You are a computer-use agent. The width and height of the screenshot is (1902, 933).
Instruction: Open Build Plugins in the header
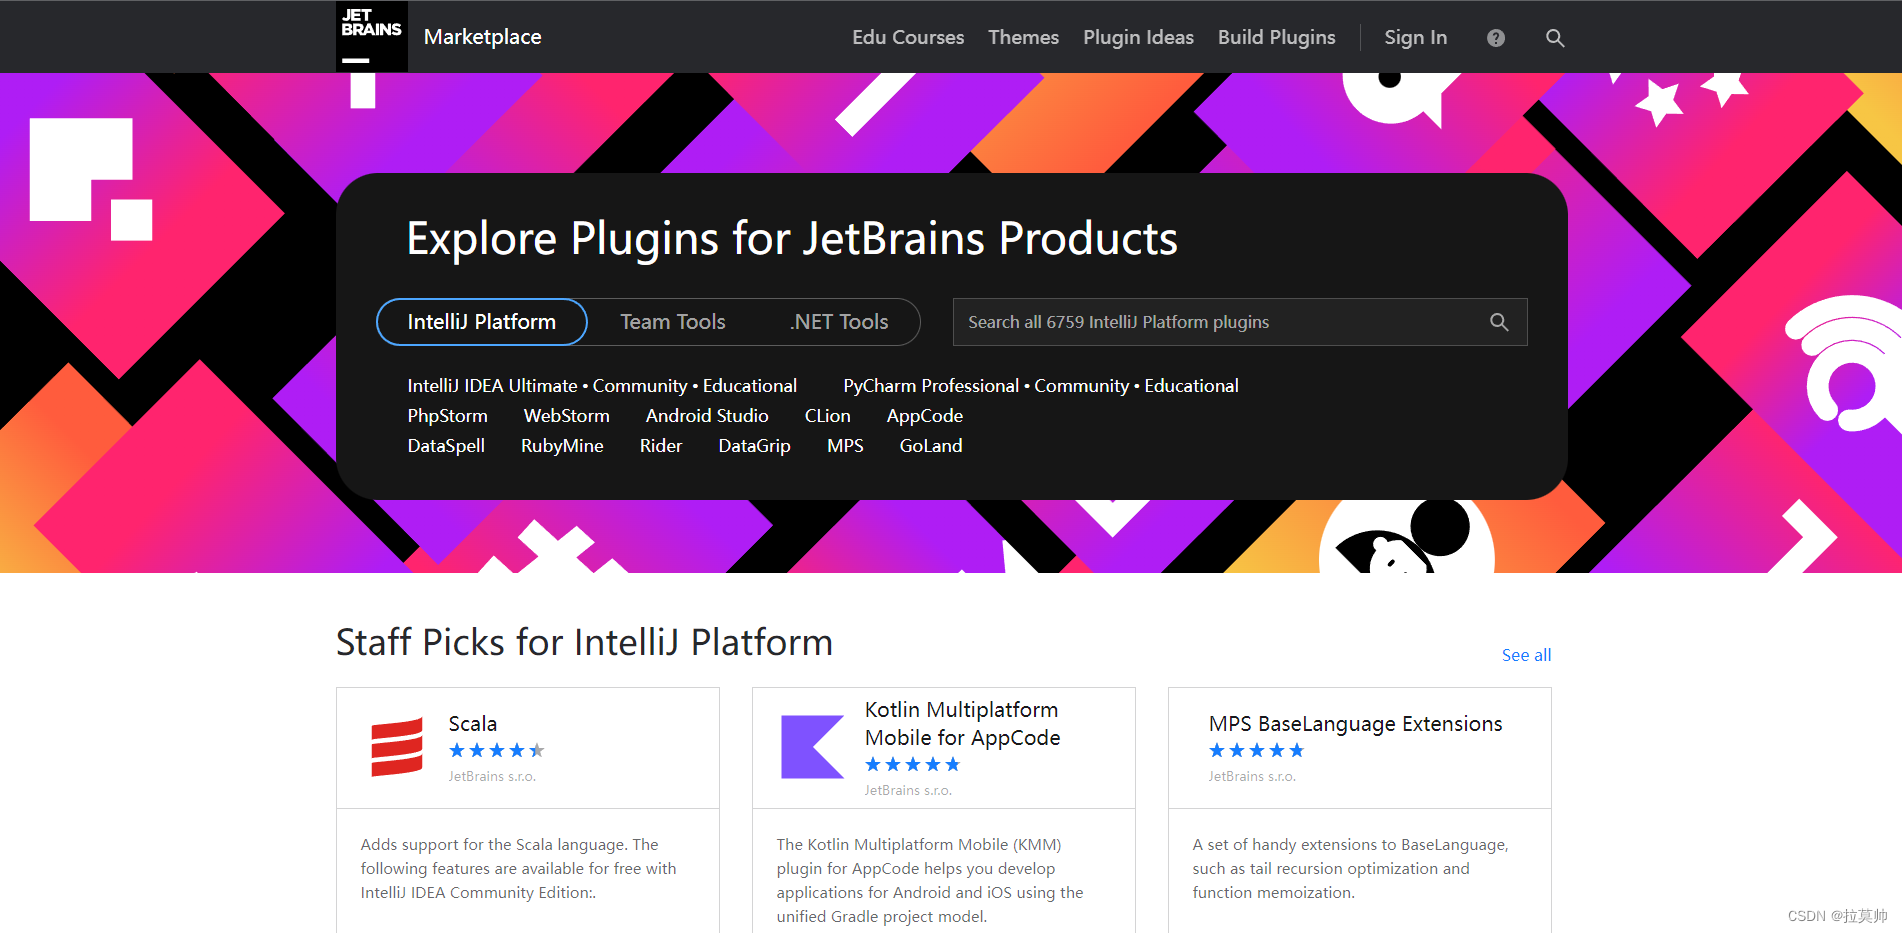(x=1276, y=37)
